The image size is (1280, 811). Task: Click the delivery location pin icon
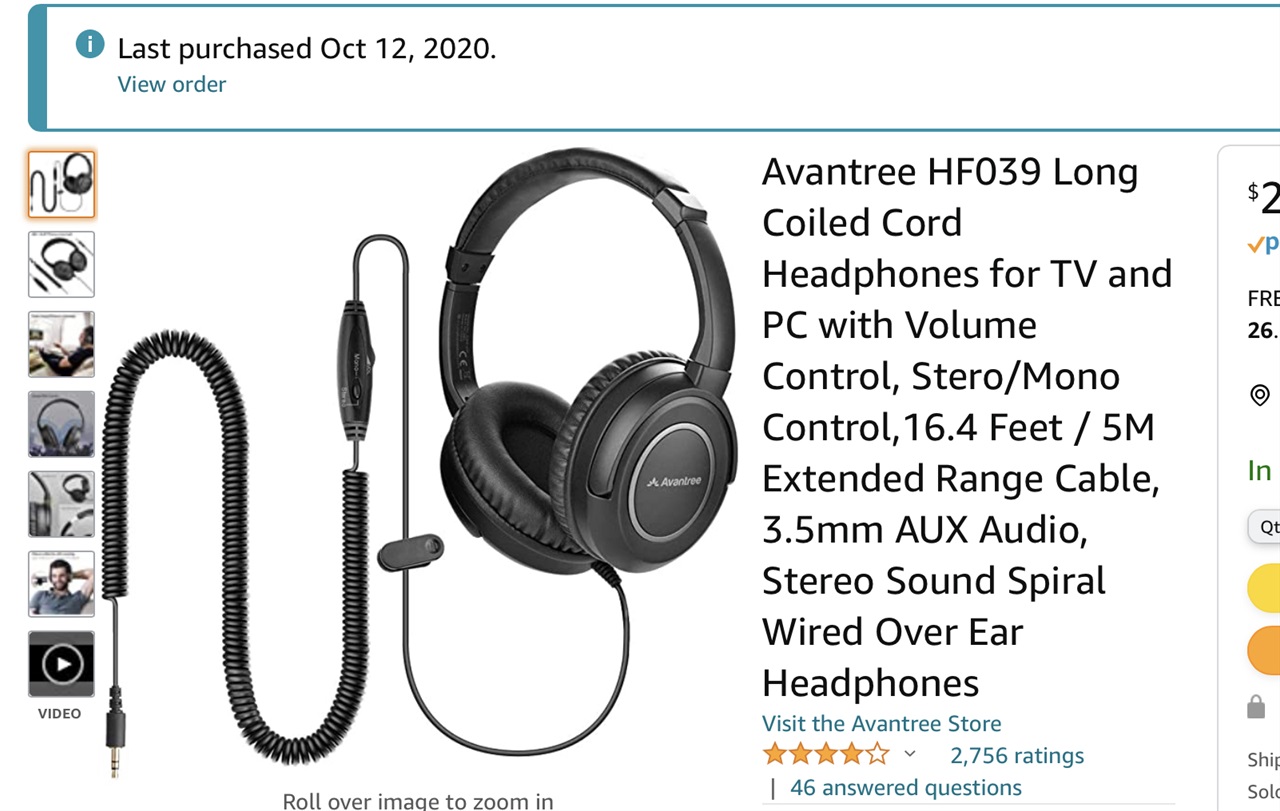click(1260, 395)
